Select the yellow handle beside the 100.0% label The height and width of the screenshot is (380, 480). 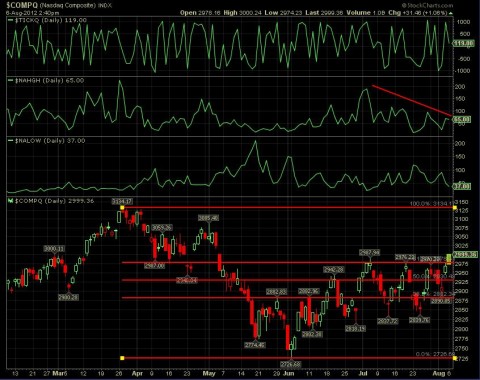click(x=455, y=208)
